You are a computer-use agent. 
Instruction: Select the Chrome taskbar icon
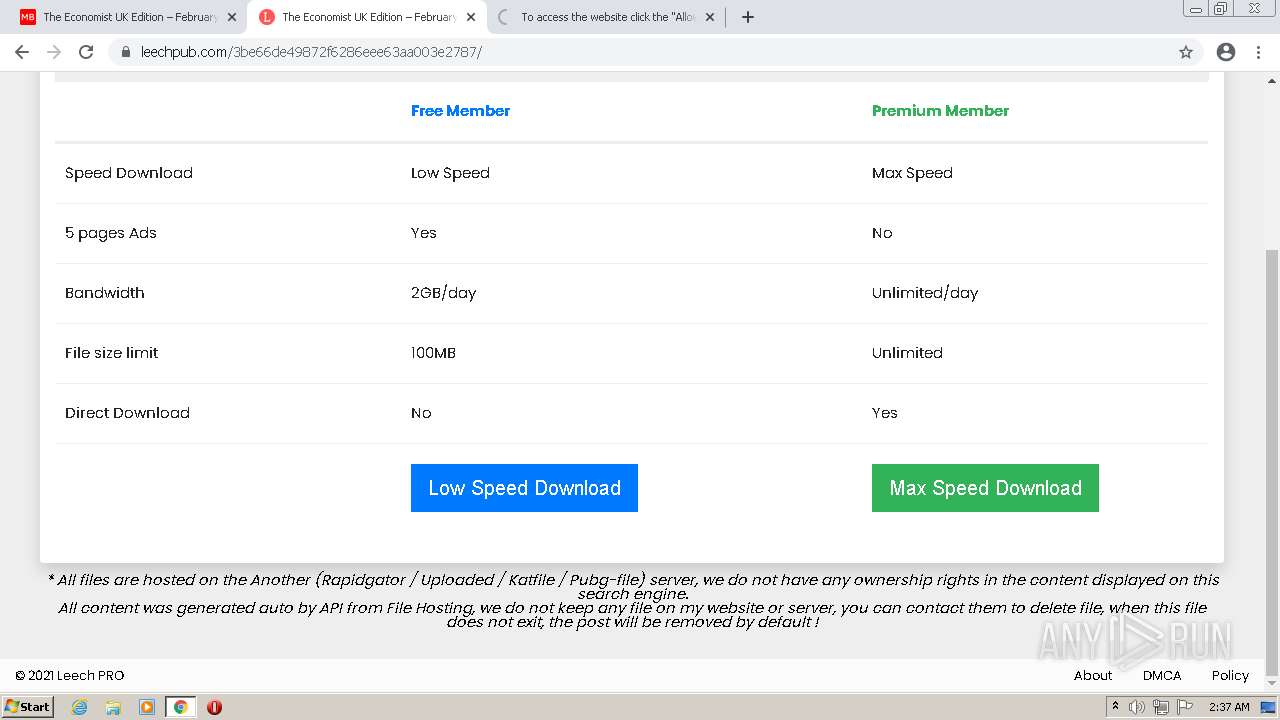[x=180, y=707]
